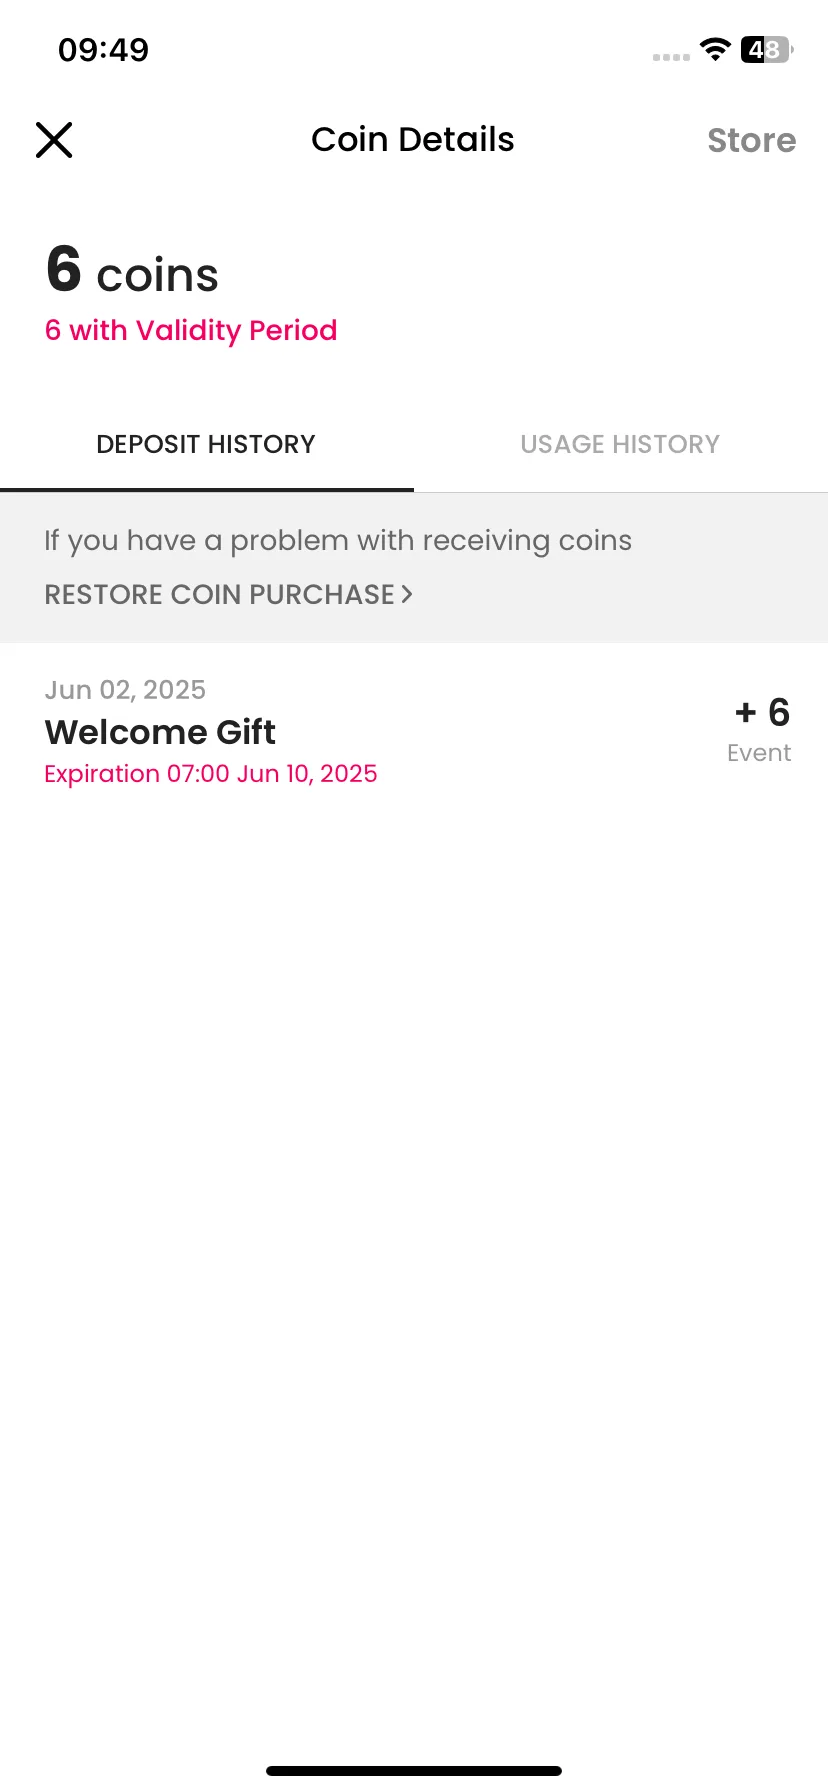Tap the Event label under +6
The height and width of the screenshot is (1792, 828).
click(x=759, y=753)
